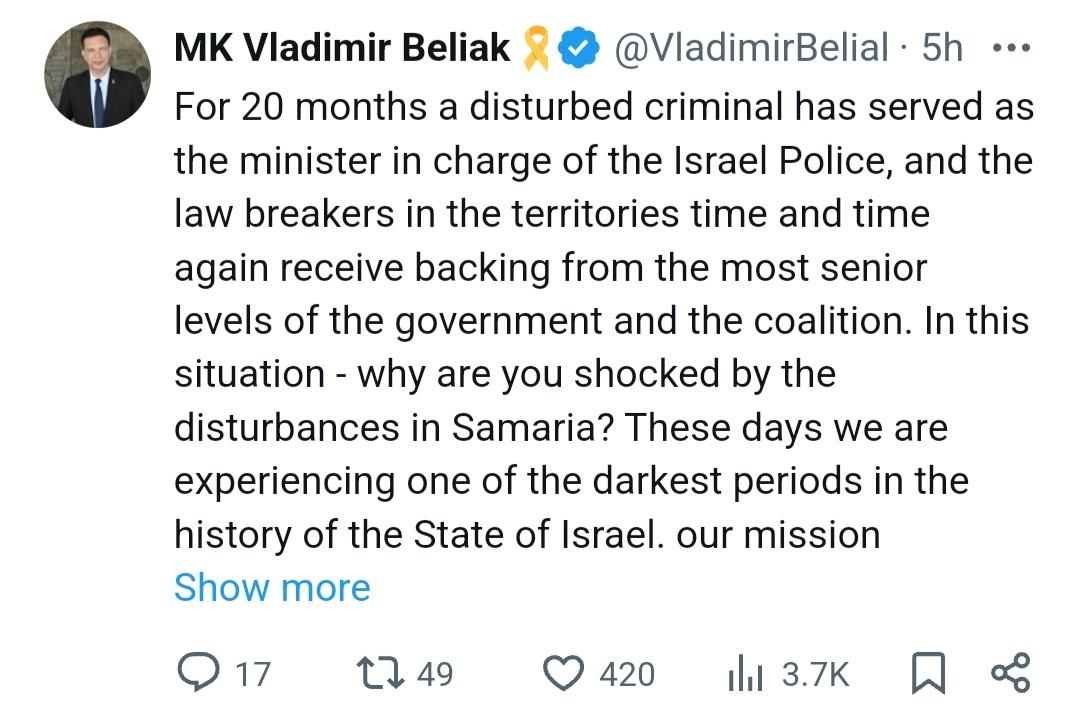Open view analytics bar chart icon
Screen dimensions: 1080x714
745,674
